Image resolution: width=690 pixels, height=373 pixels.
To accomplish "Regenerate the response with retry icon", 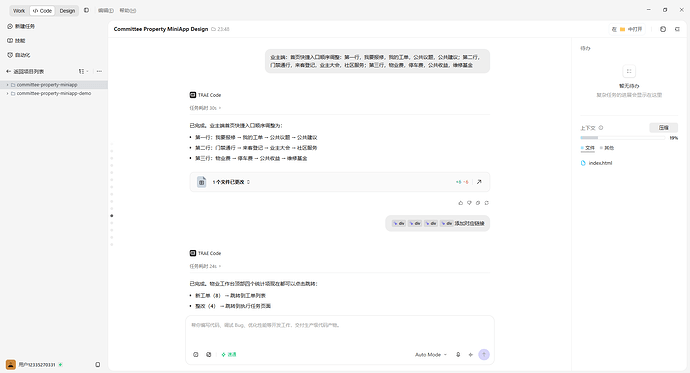I will point(487,203).
